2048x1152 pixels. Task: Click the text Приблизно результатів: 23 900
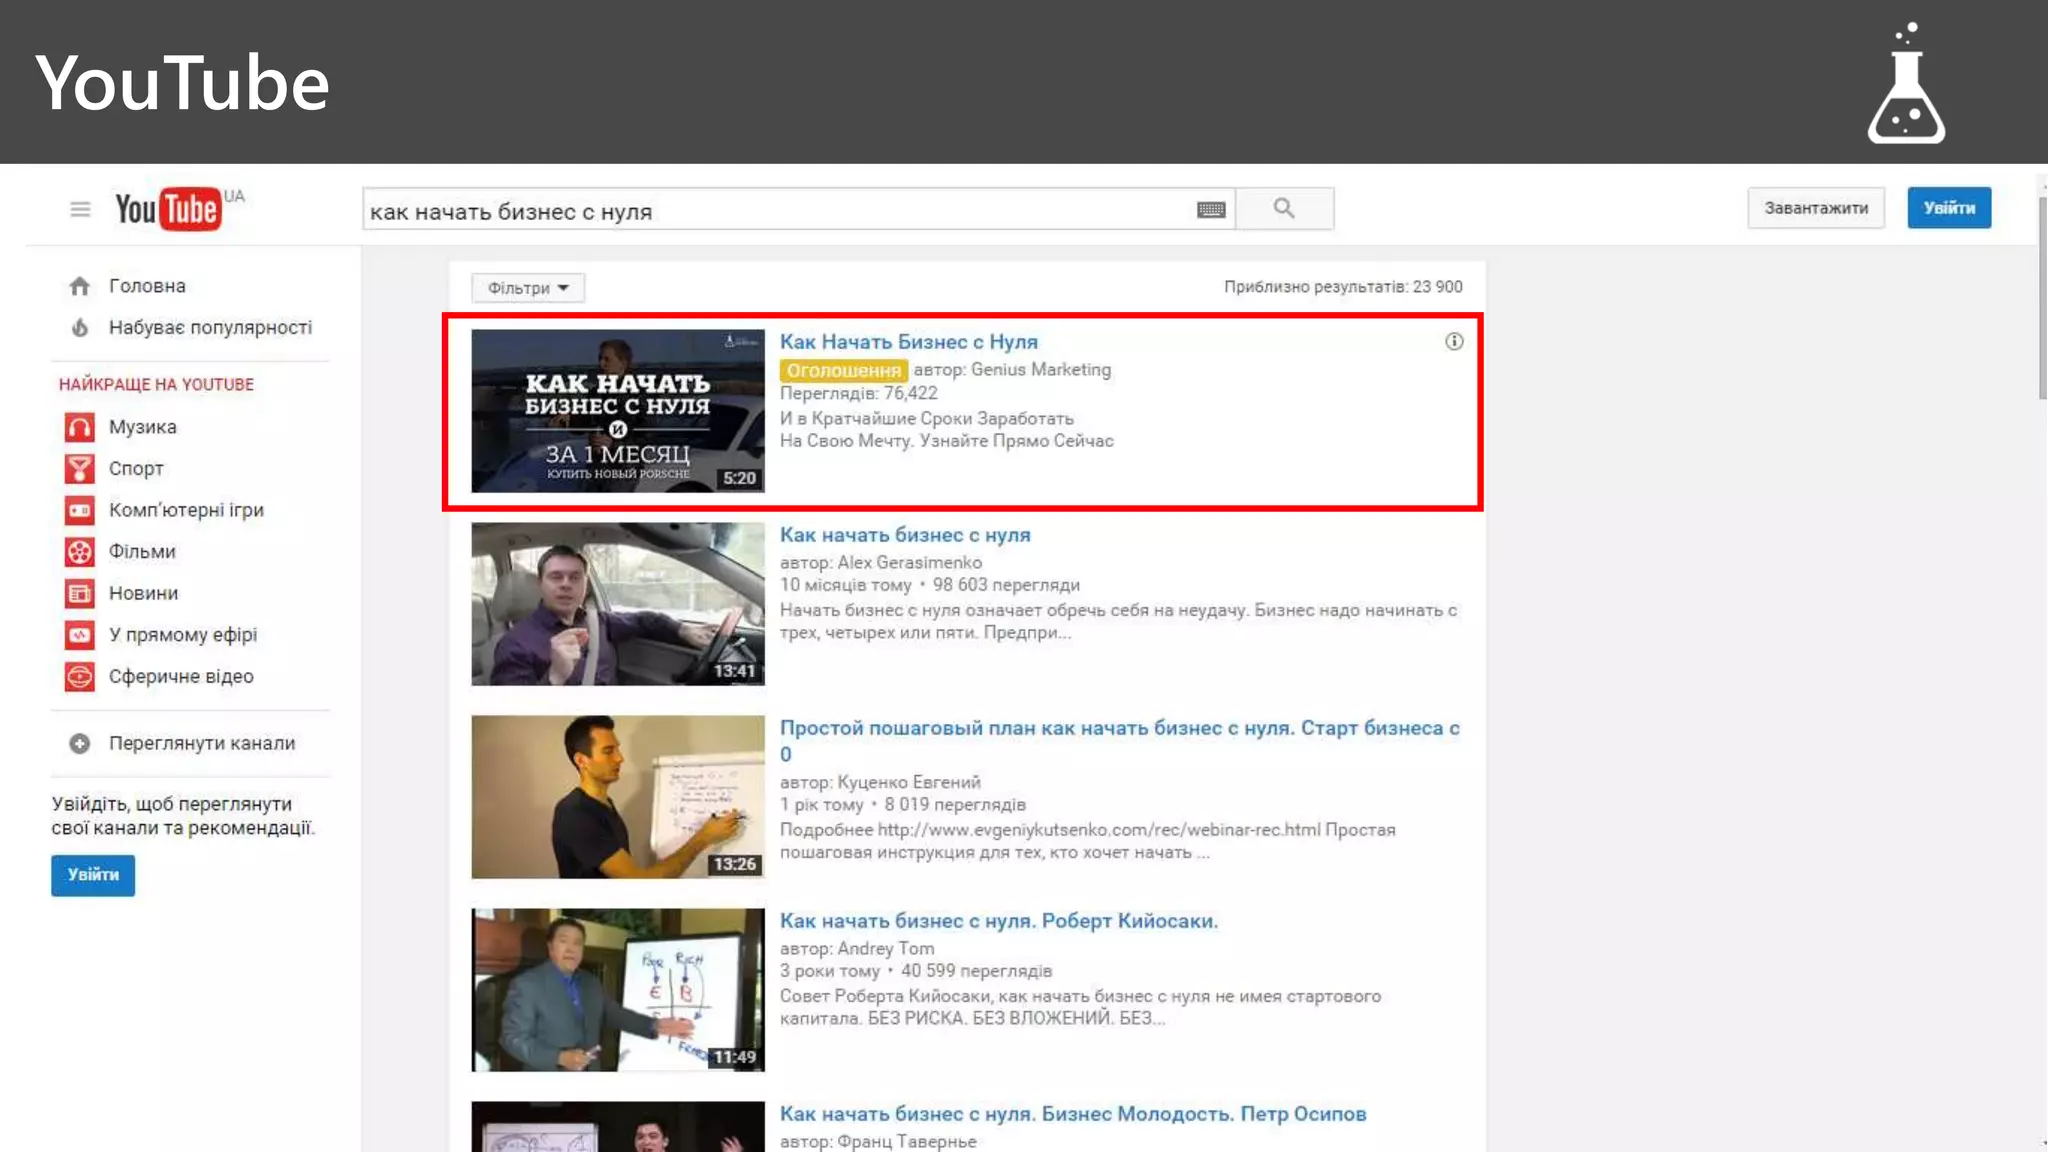pyautogui.click(x=1343, y=287)
